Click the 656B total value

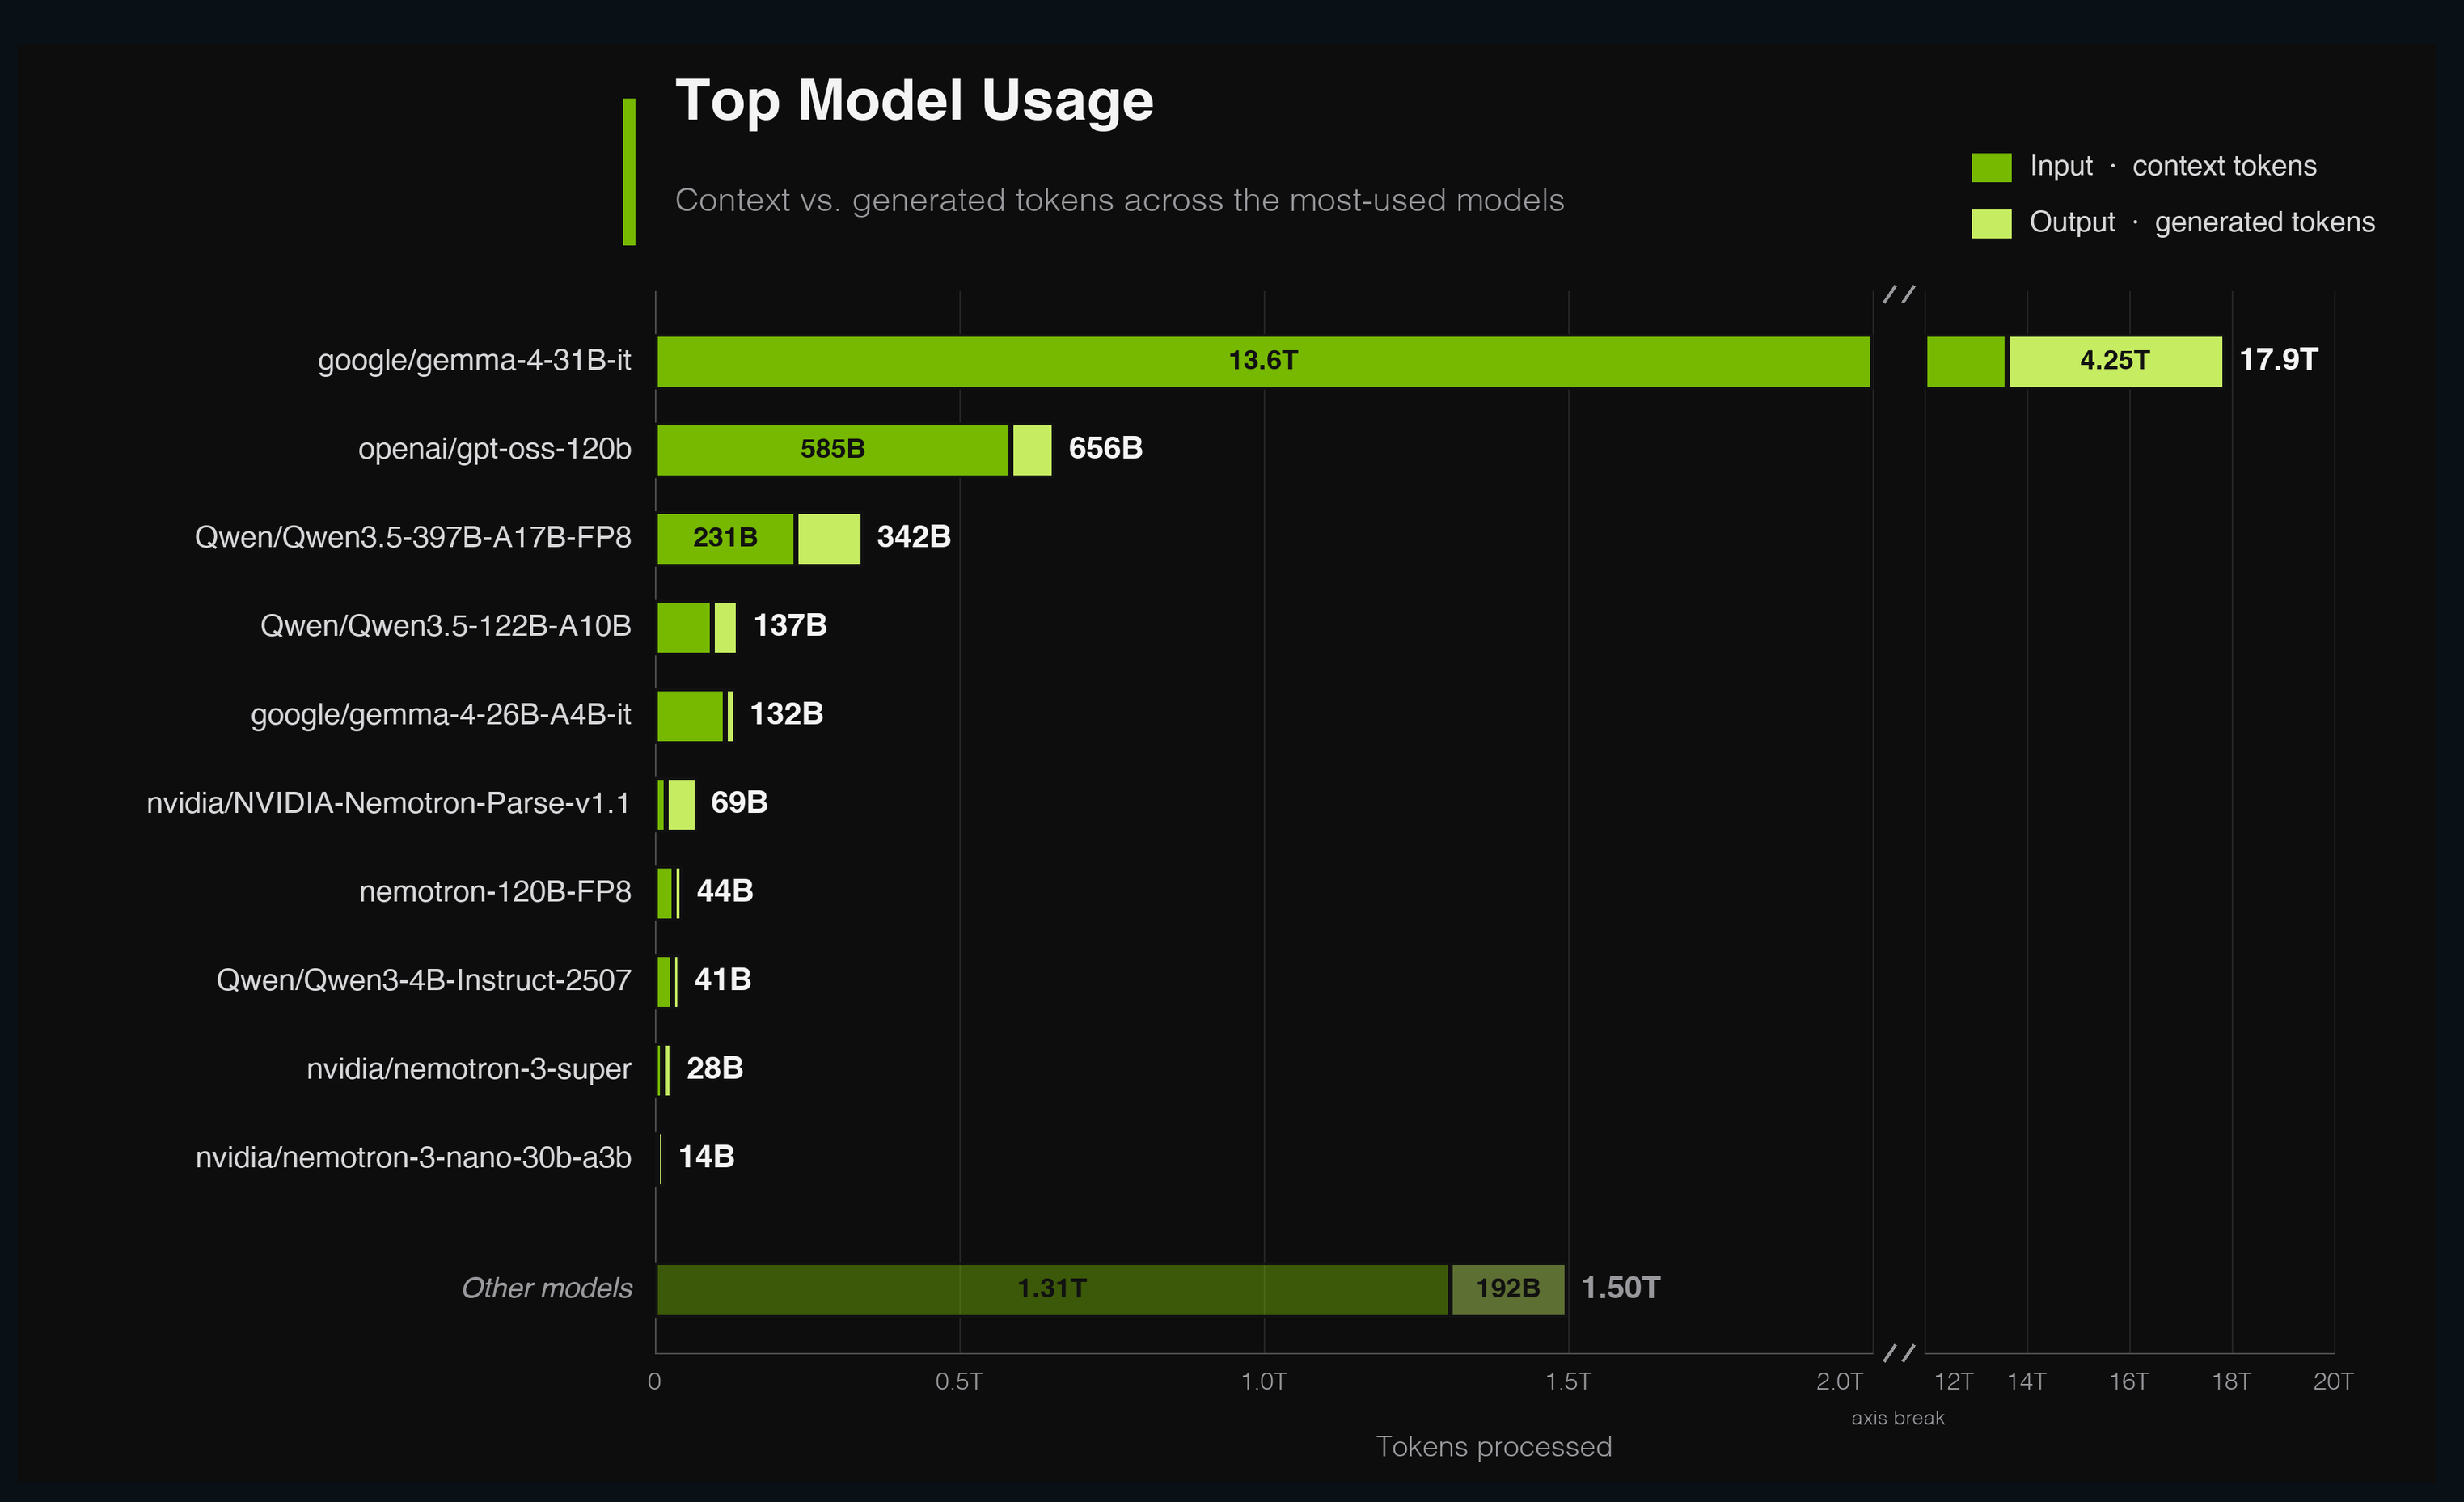click(x=1105, y=448)
